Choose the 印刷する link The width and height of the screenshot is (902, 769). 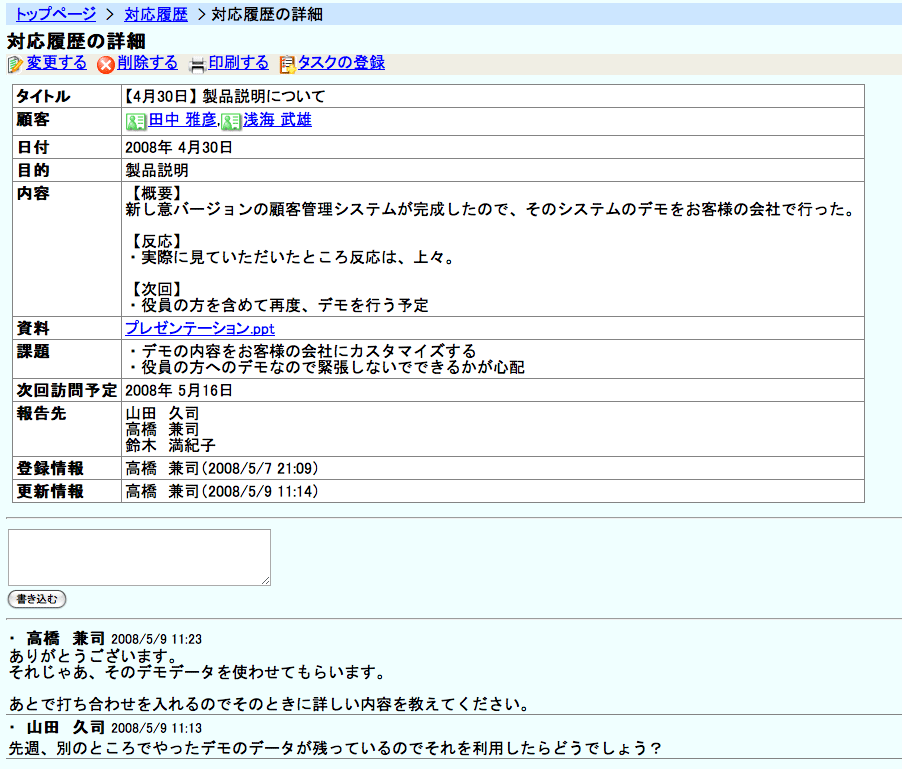[x=238, y=63]
